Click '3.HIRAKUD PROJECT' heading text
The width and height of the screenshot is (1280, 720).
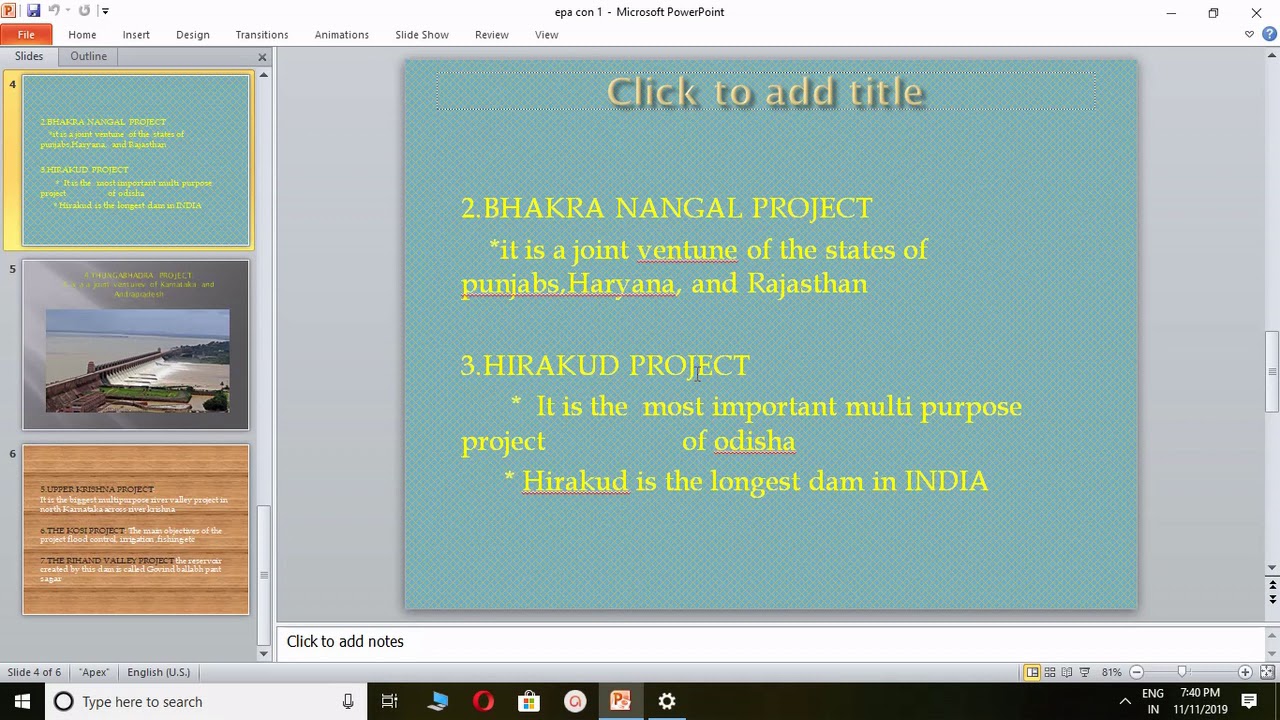tap(605, 365)
